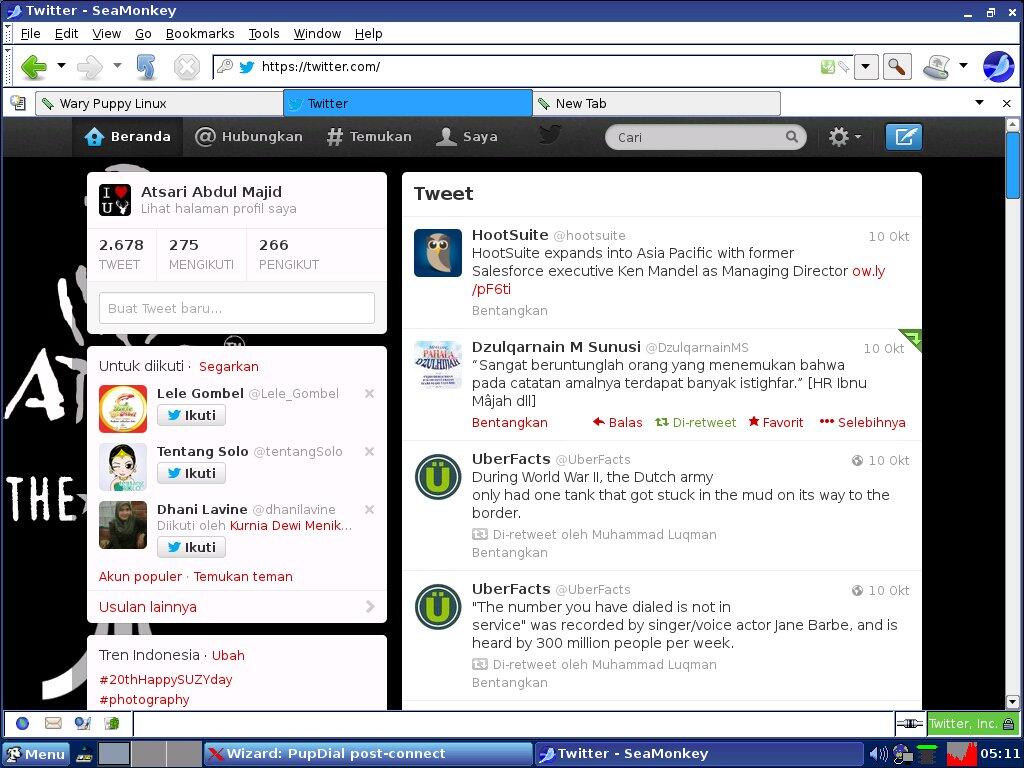The width and height of the screenshot is (1024, 768).
Task: Follow Dhani Lavine with Ikuti button
Action: coord(191,547)
